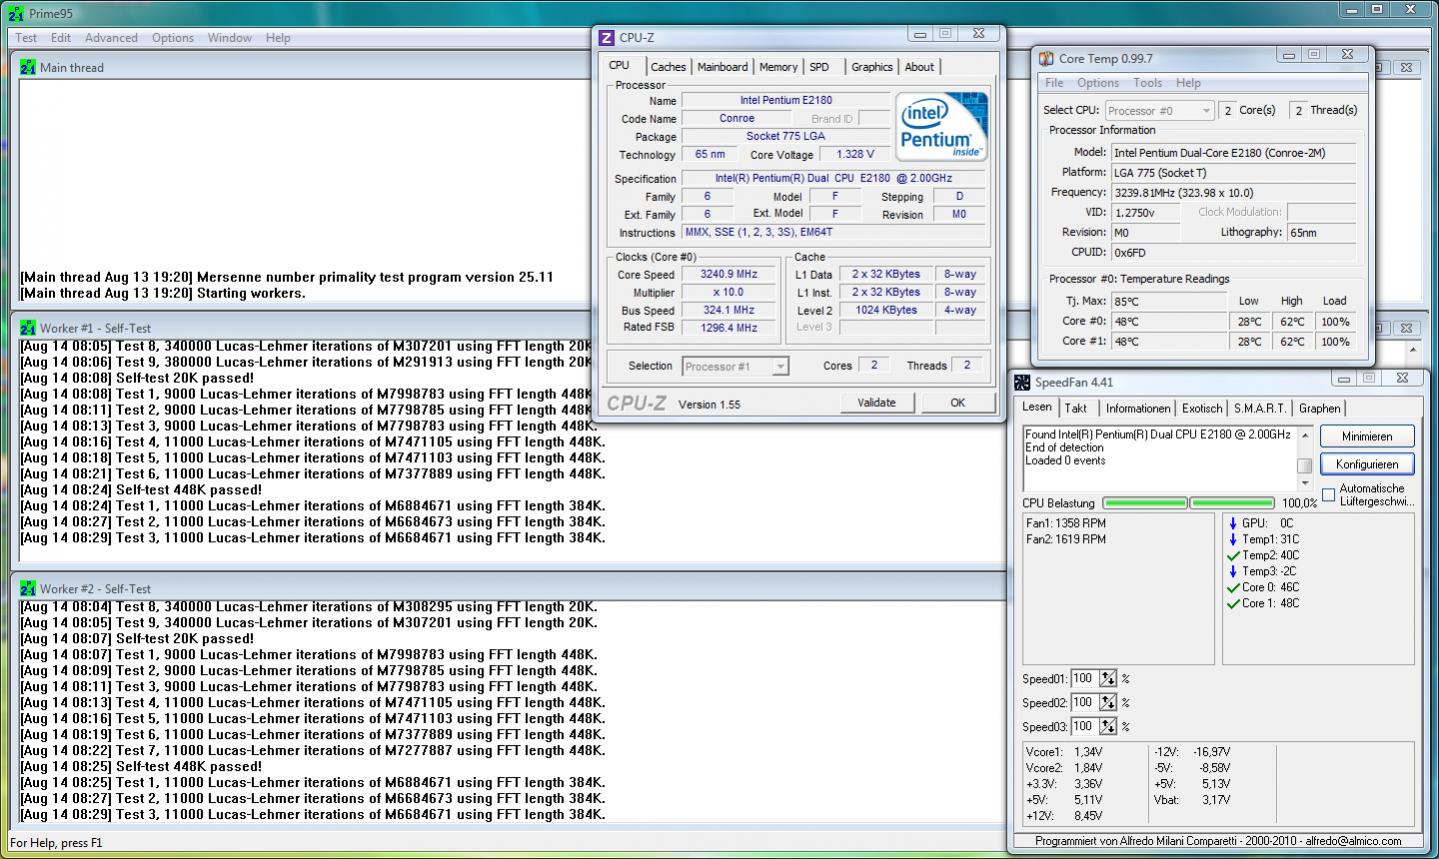The width and height of the screenshot is (1439, 859).
Task: Click Tj. Max 85°C value in Core Temp
Action: (x=1168, y=301)
